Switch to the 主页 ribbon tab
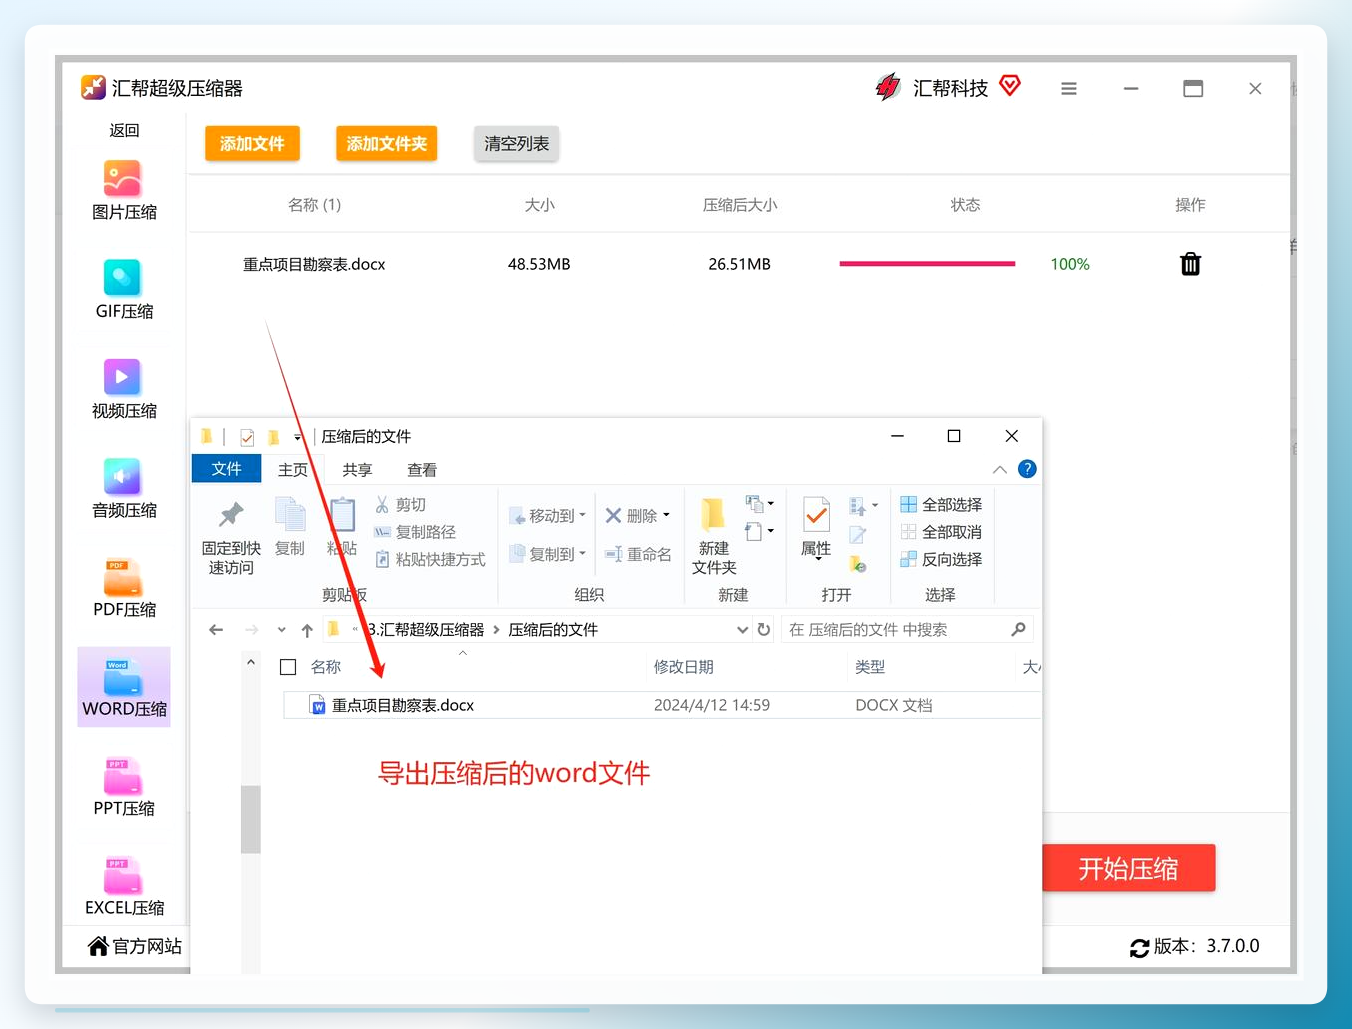 293,470
